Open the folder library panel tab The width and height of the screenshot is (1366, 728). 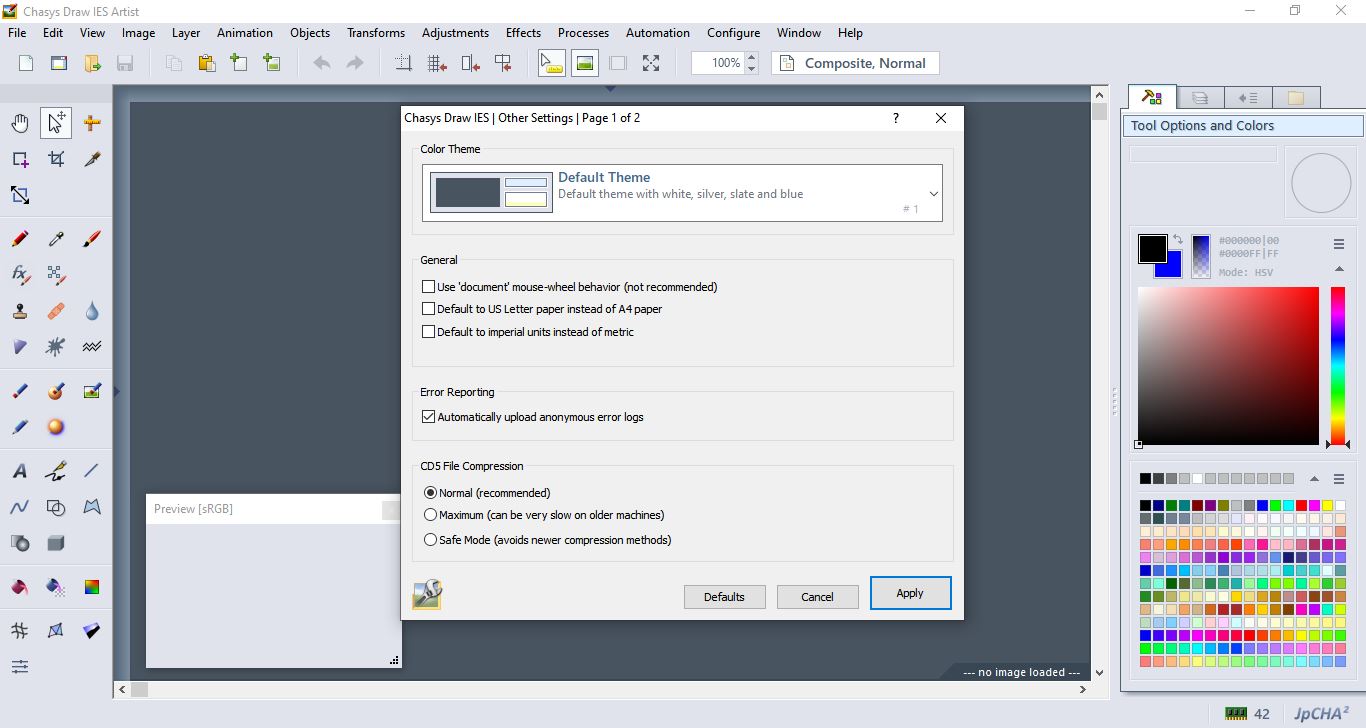(x=1296, y=98)
